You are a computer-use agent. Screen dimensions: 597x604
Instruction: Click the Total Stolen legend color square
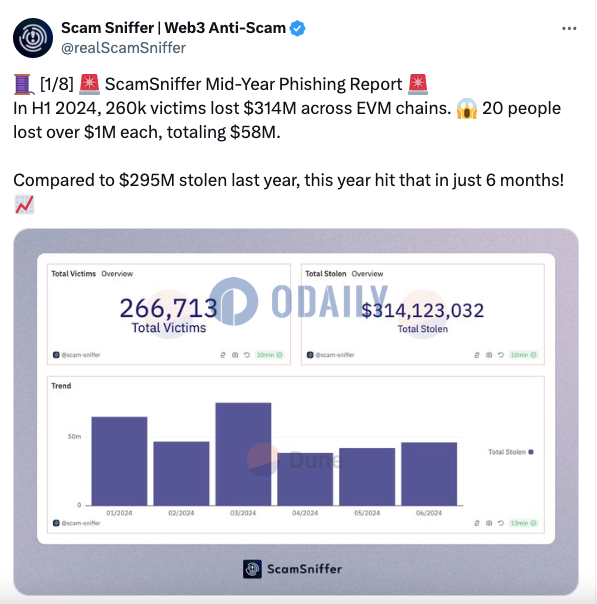(531, 452)
